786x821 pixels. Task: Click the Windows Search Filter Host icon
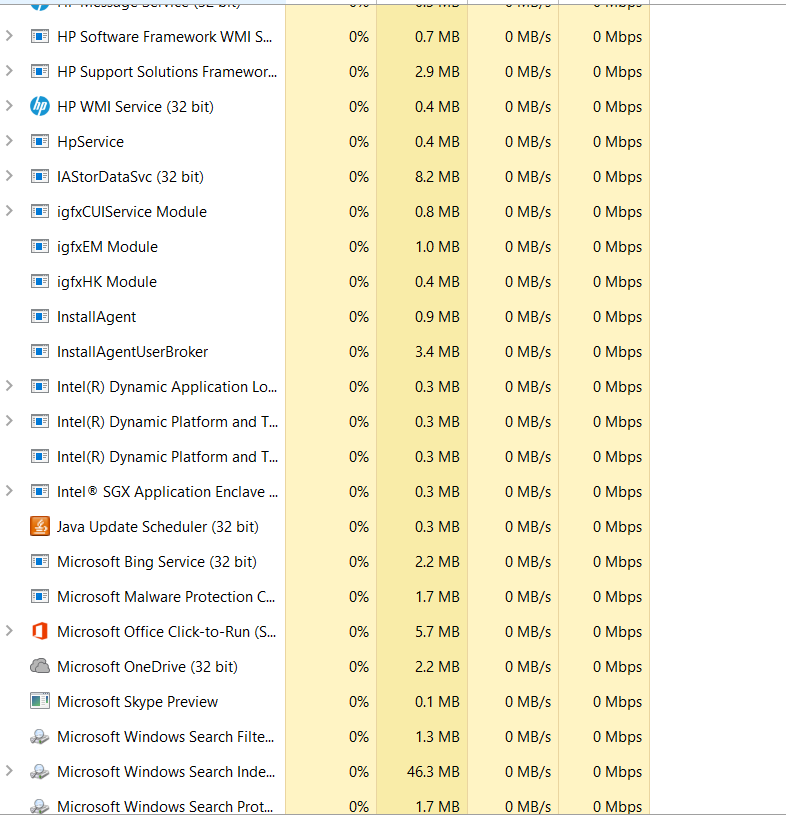click(40, 737)
